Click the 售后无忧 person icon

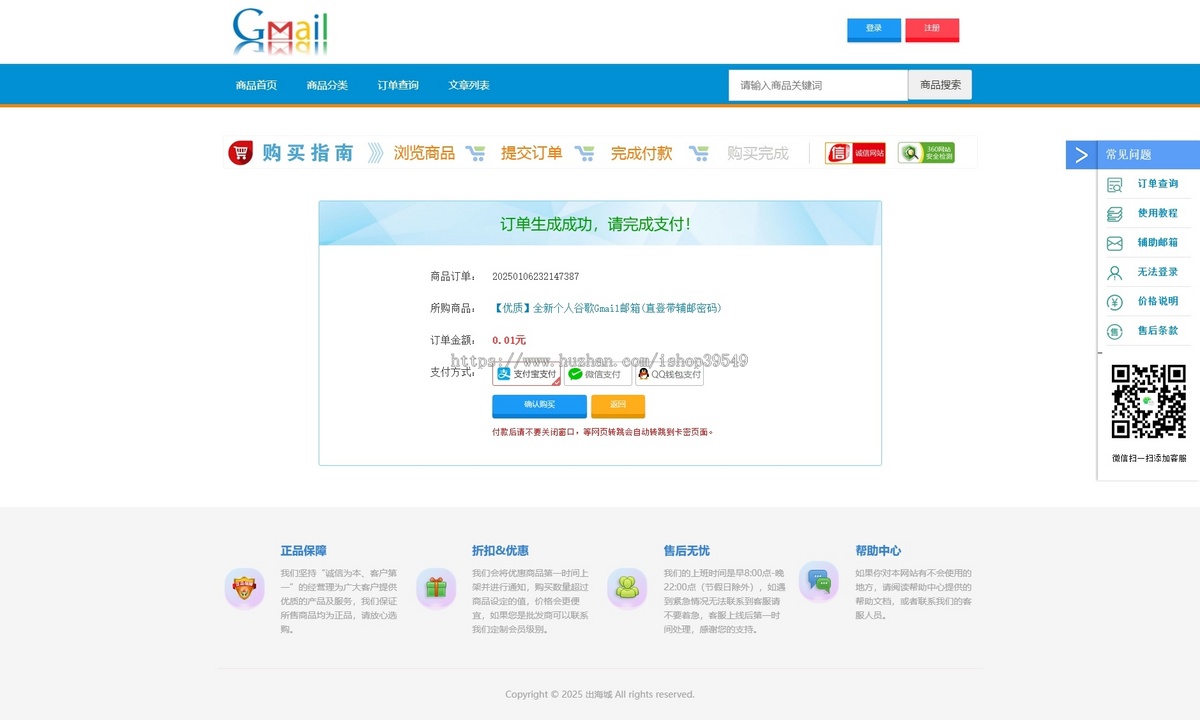click(x=627, y=588)
